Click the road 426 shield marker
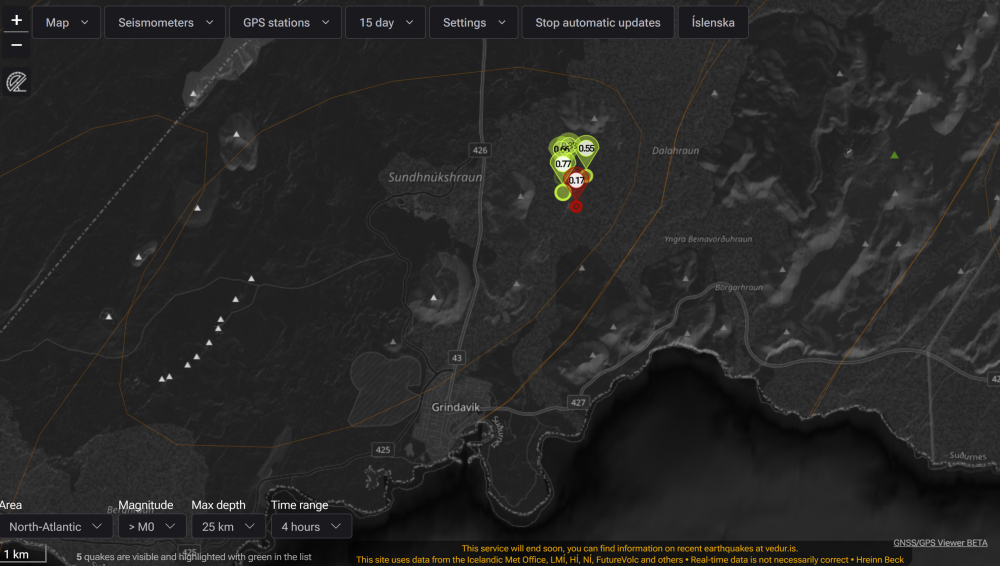 [481, 150]
